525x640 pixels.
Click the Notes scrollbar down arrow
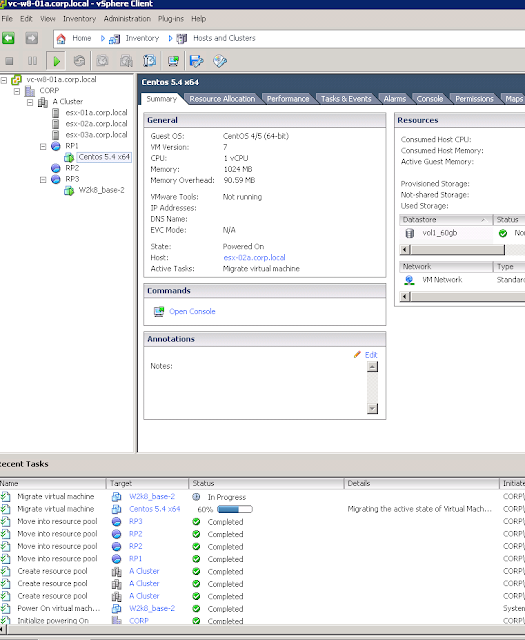tap(372, 409)
